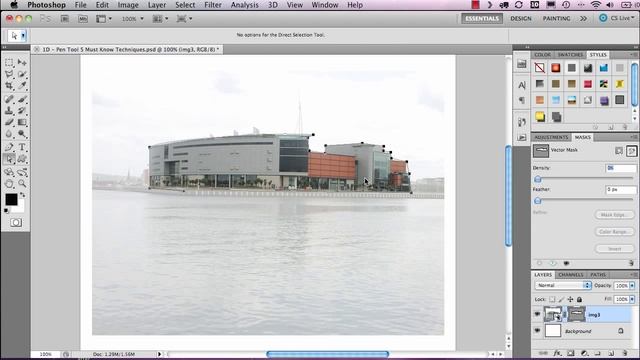This screenshot has height=360, width=640.
Task: Select the img3 vector mask thumbnail
Action: [576, 314]
